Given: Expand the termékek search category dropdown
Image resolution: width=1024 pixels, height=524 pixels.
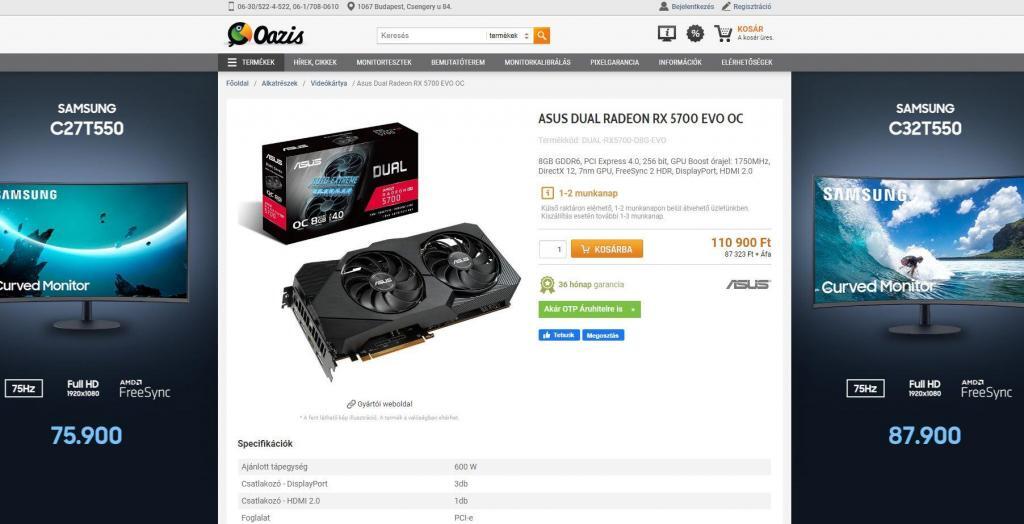Looking at the screenshot, I should pyautogui.click(x=509, y=35).
